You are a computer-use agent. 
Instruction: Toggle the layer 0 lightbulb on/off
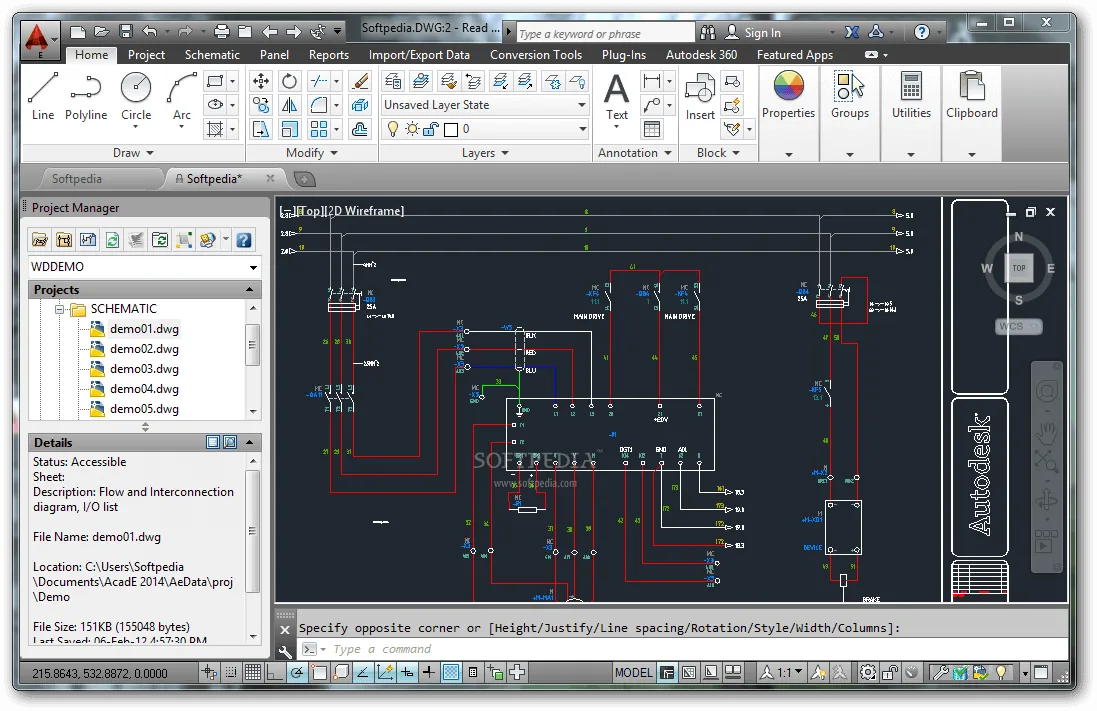pyautogui.click(x=393, y=129)
